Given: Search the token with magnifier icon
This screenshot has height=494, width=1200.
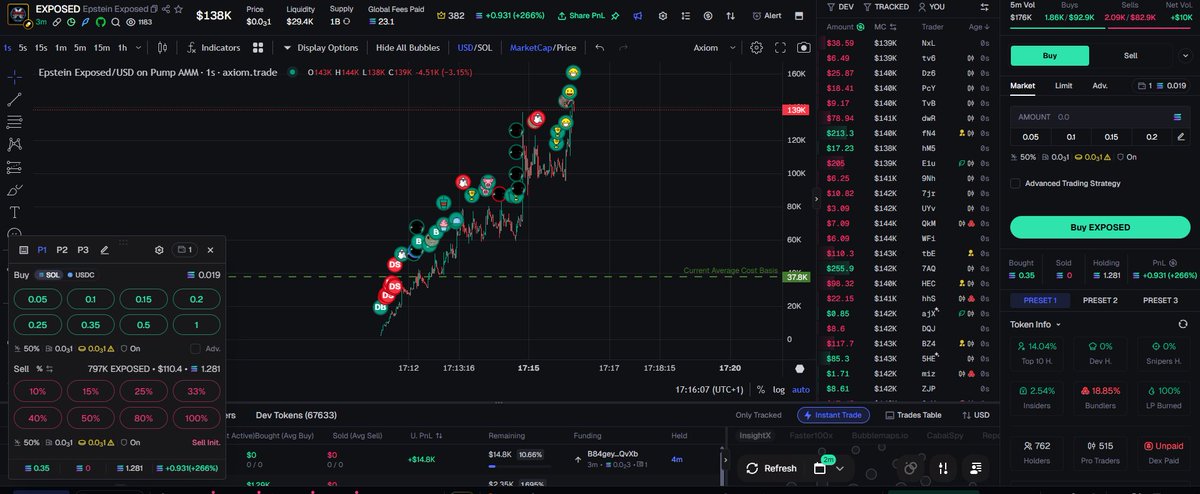Looking at the screenshot, I should (115, 21).
